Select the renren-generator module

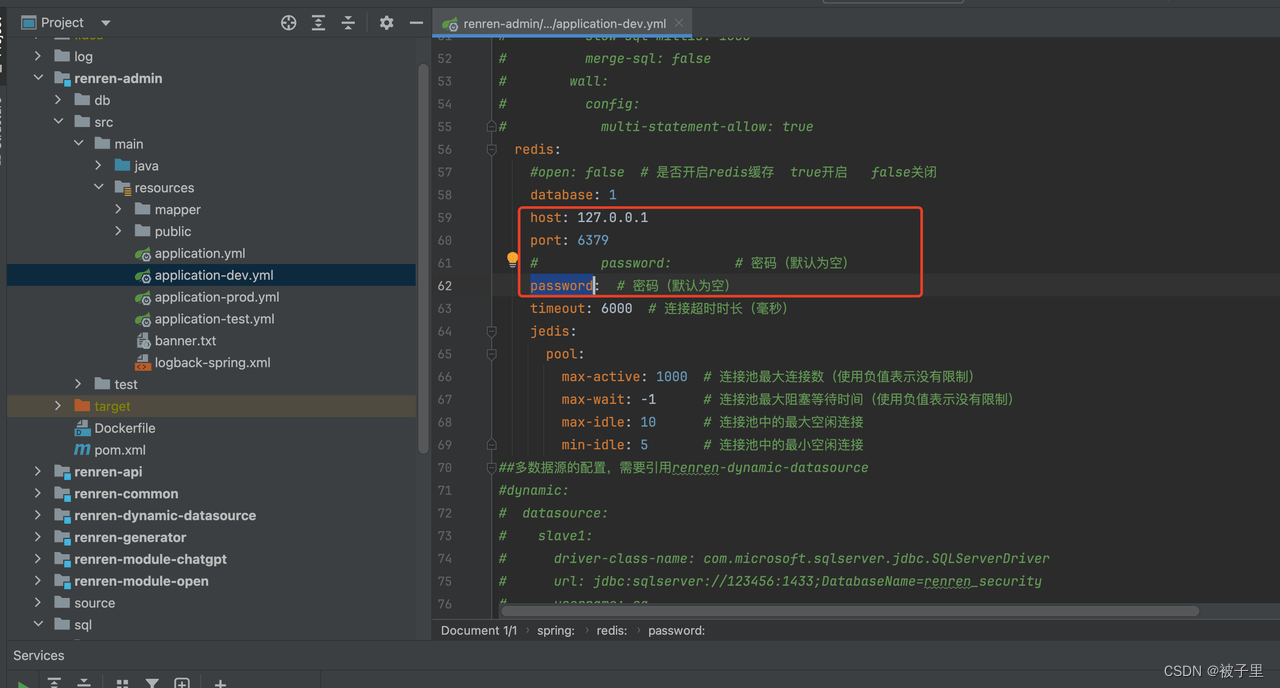pos(130,538)
